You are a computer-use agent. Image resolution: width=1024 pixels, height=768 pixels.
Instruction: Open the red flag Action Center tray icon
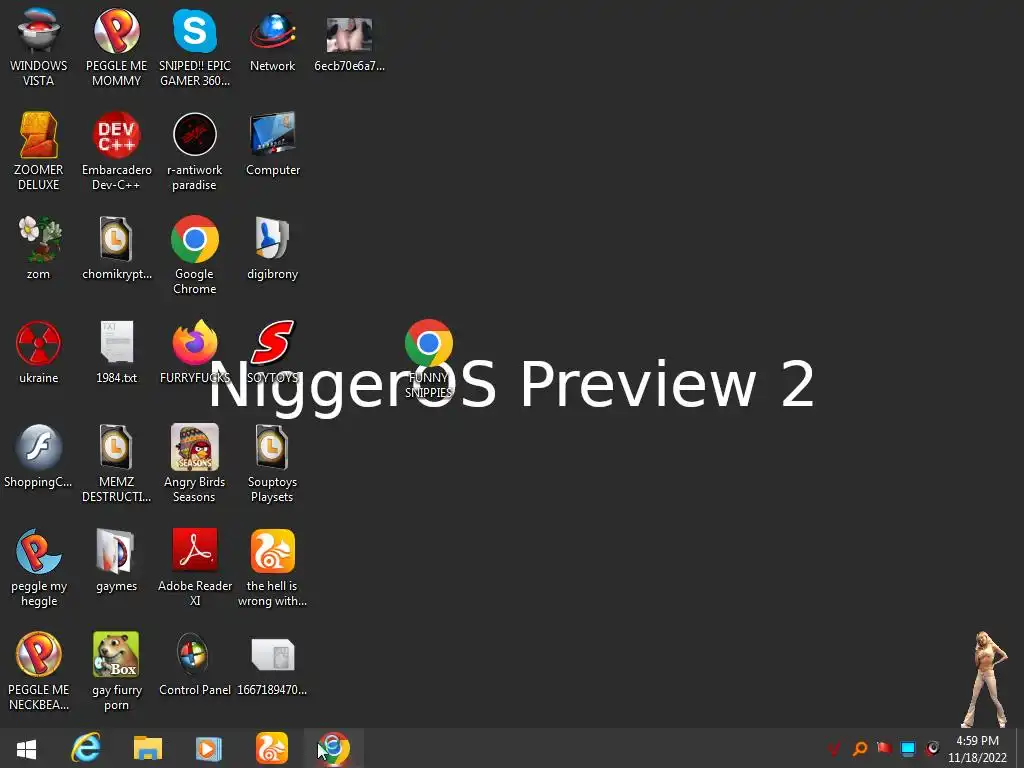pyautogui.click(x=884, y=748)
